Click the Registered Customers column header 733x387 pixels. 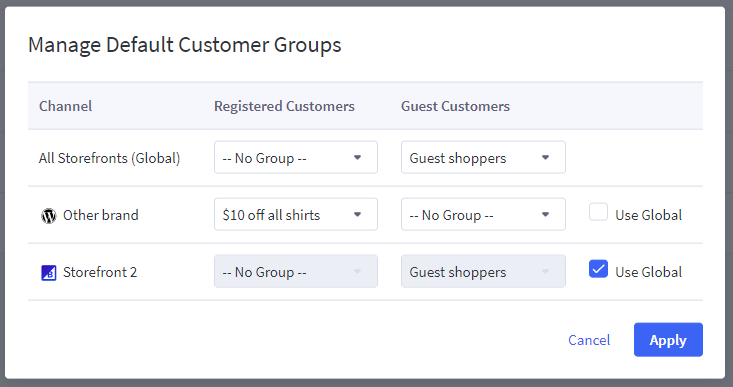tap(284, 106)
